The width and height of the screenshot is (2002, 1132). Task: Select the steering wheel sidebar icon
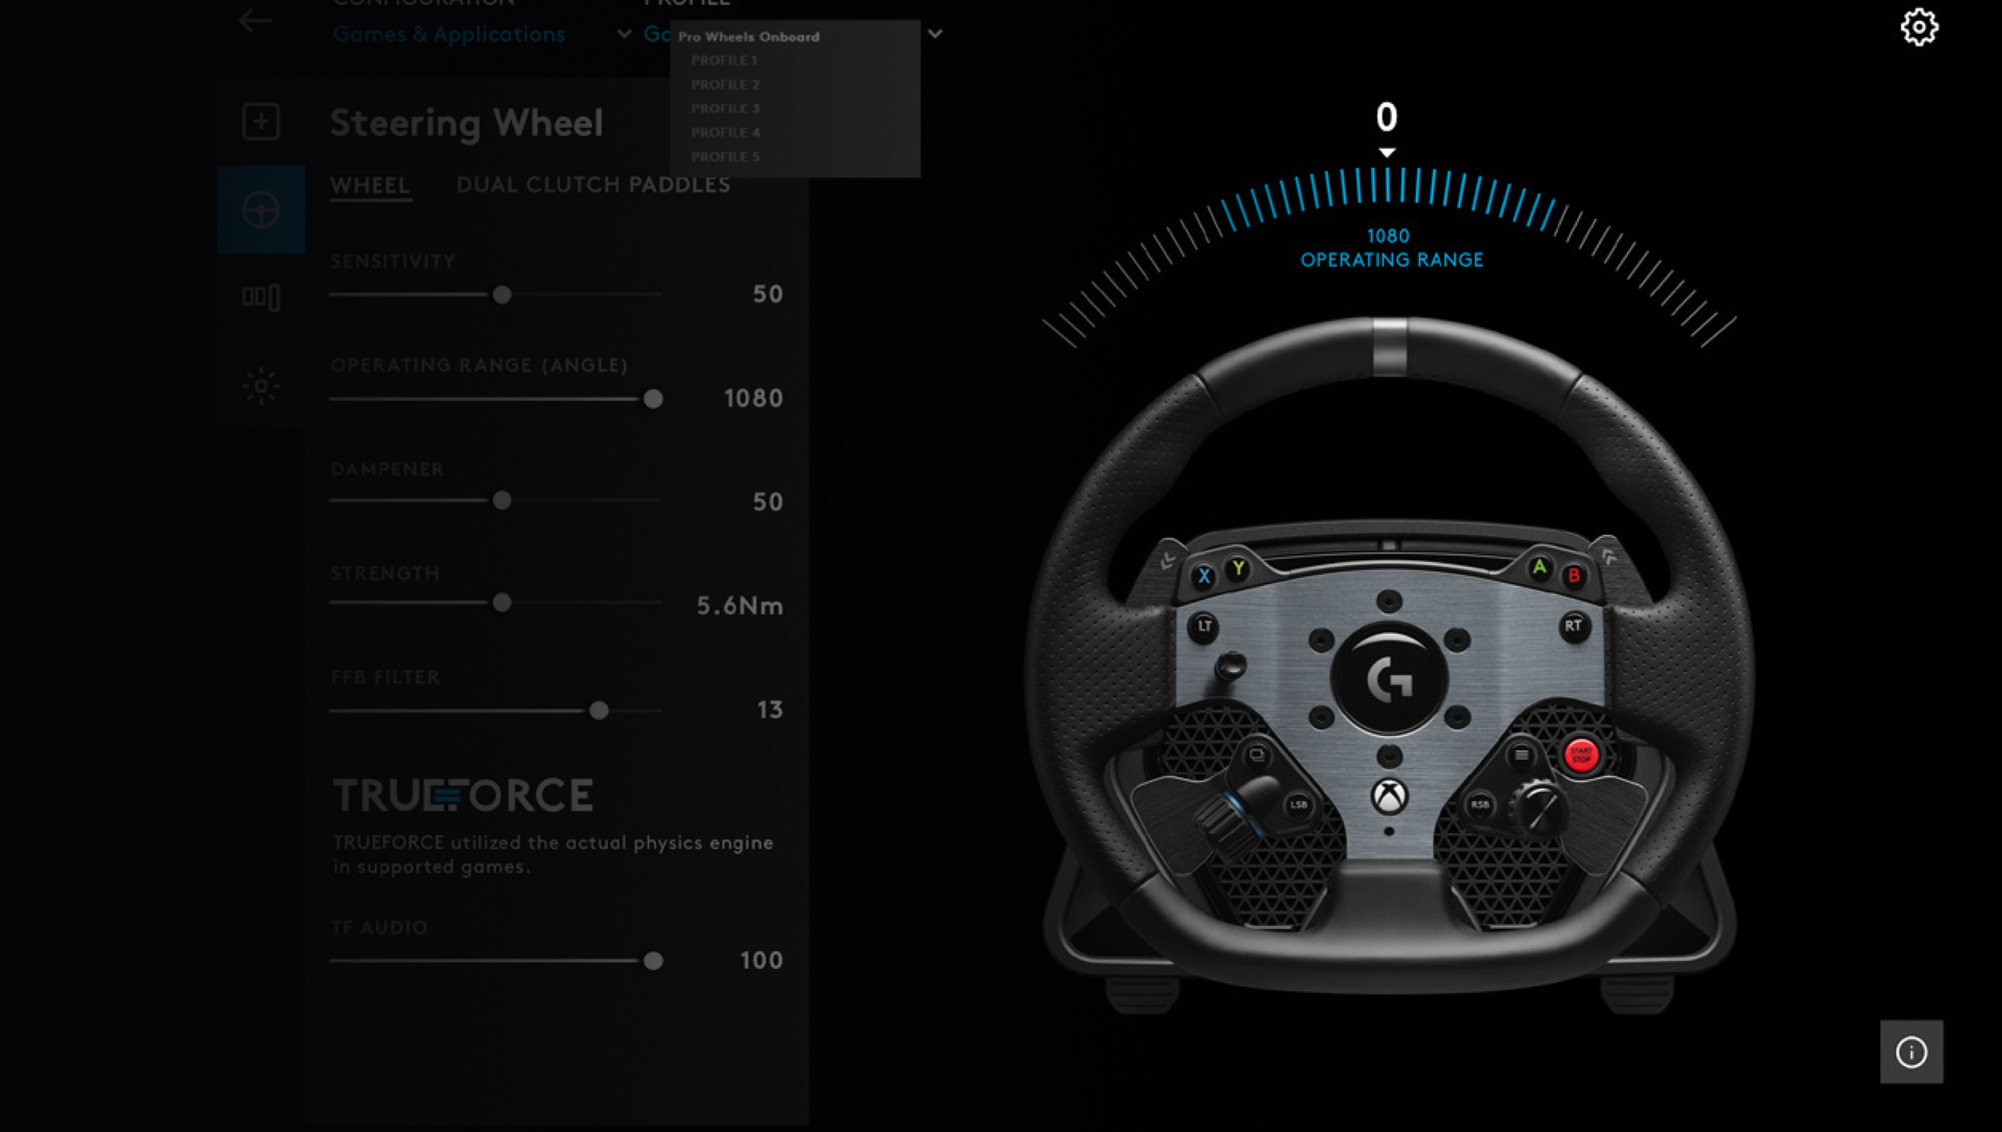pyautogui.click(x=261, y=210)
